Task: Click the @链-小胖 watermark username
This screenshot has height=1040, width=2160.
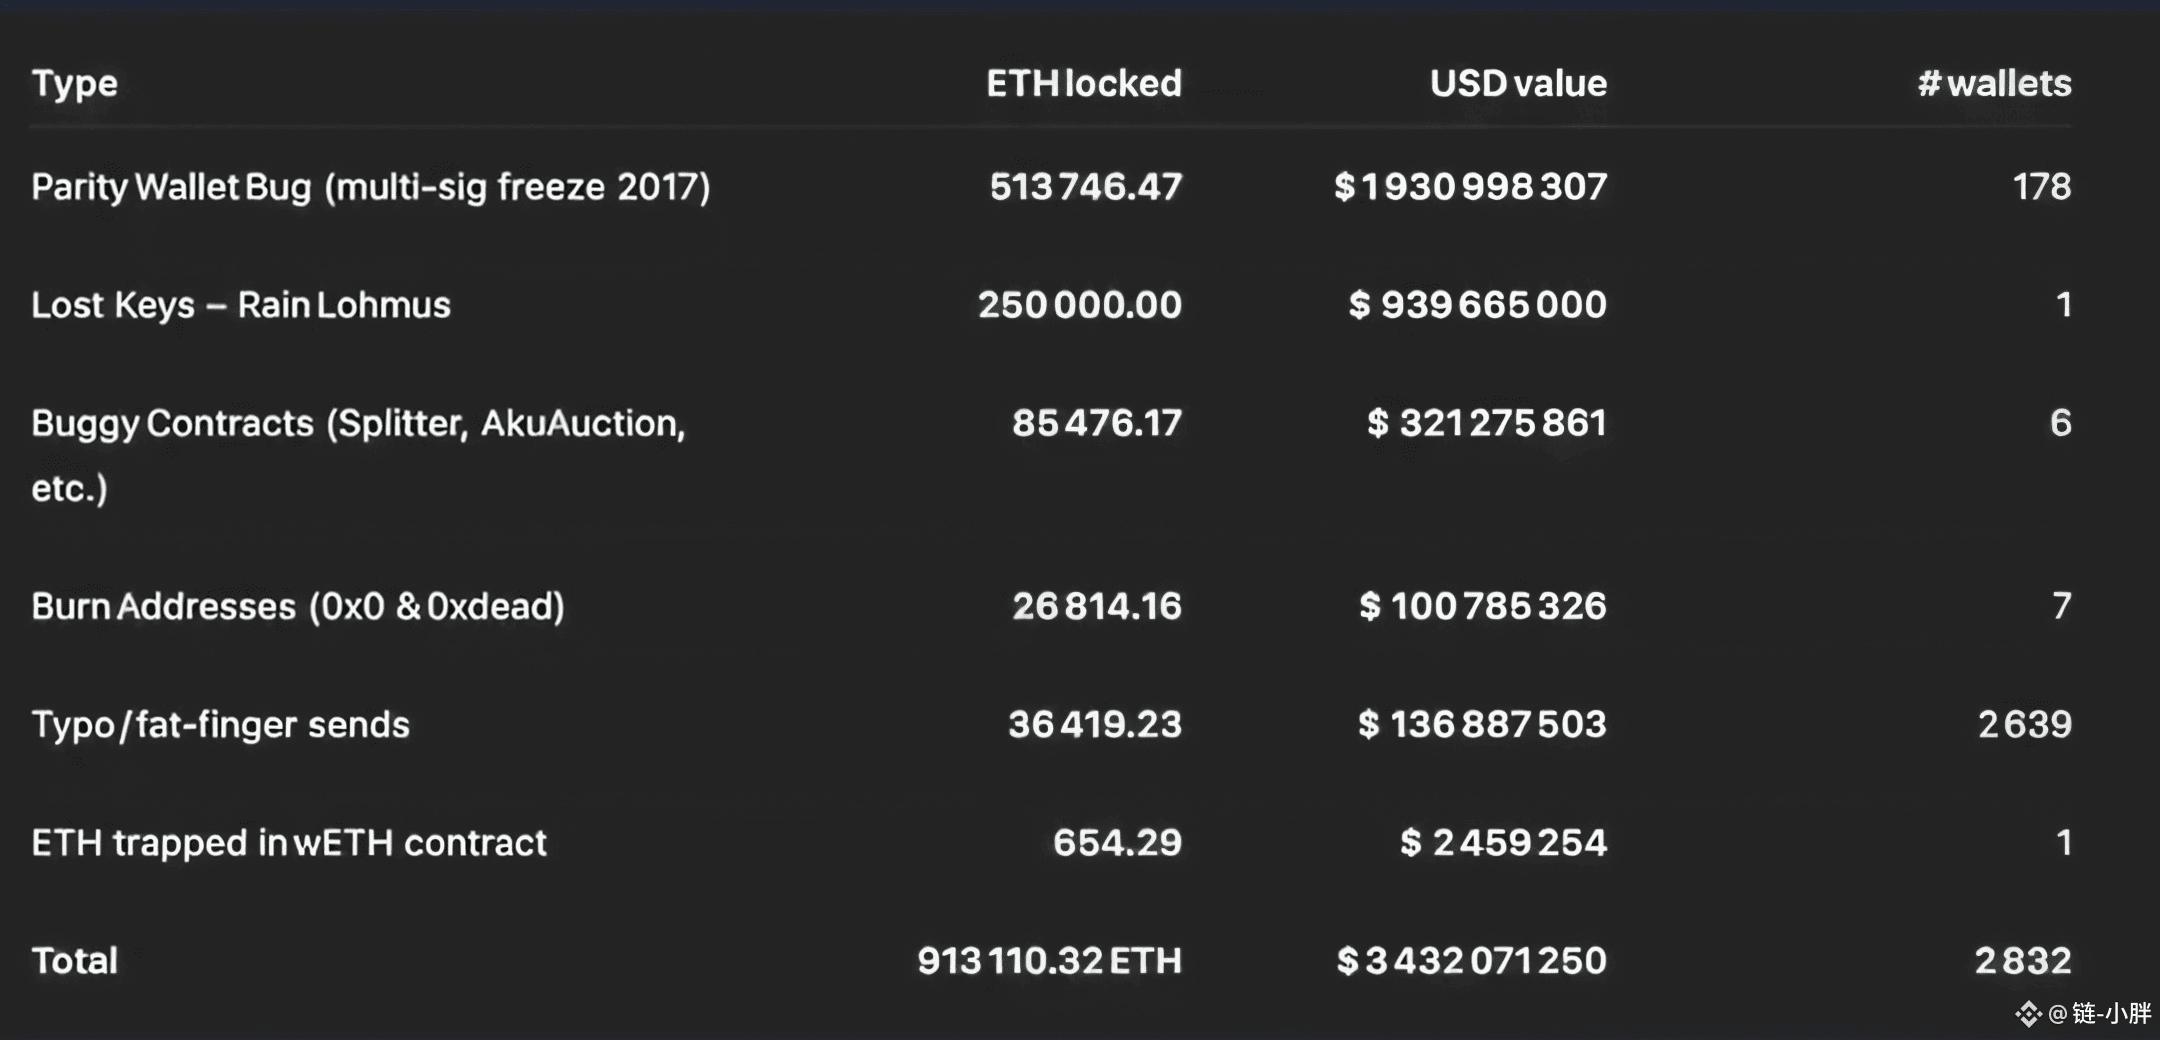Action: coord(2100,1014)
